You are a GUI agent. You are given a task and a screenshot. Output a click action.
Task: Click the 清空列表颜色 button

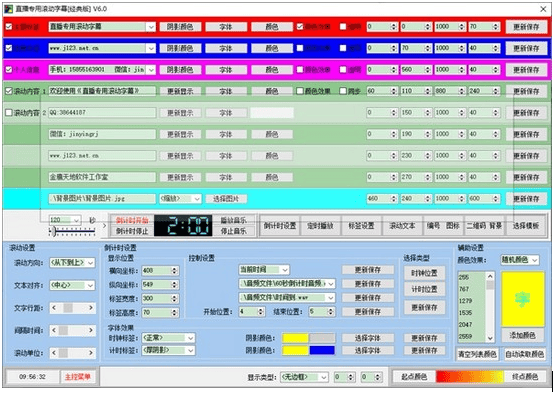[477, 354]
